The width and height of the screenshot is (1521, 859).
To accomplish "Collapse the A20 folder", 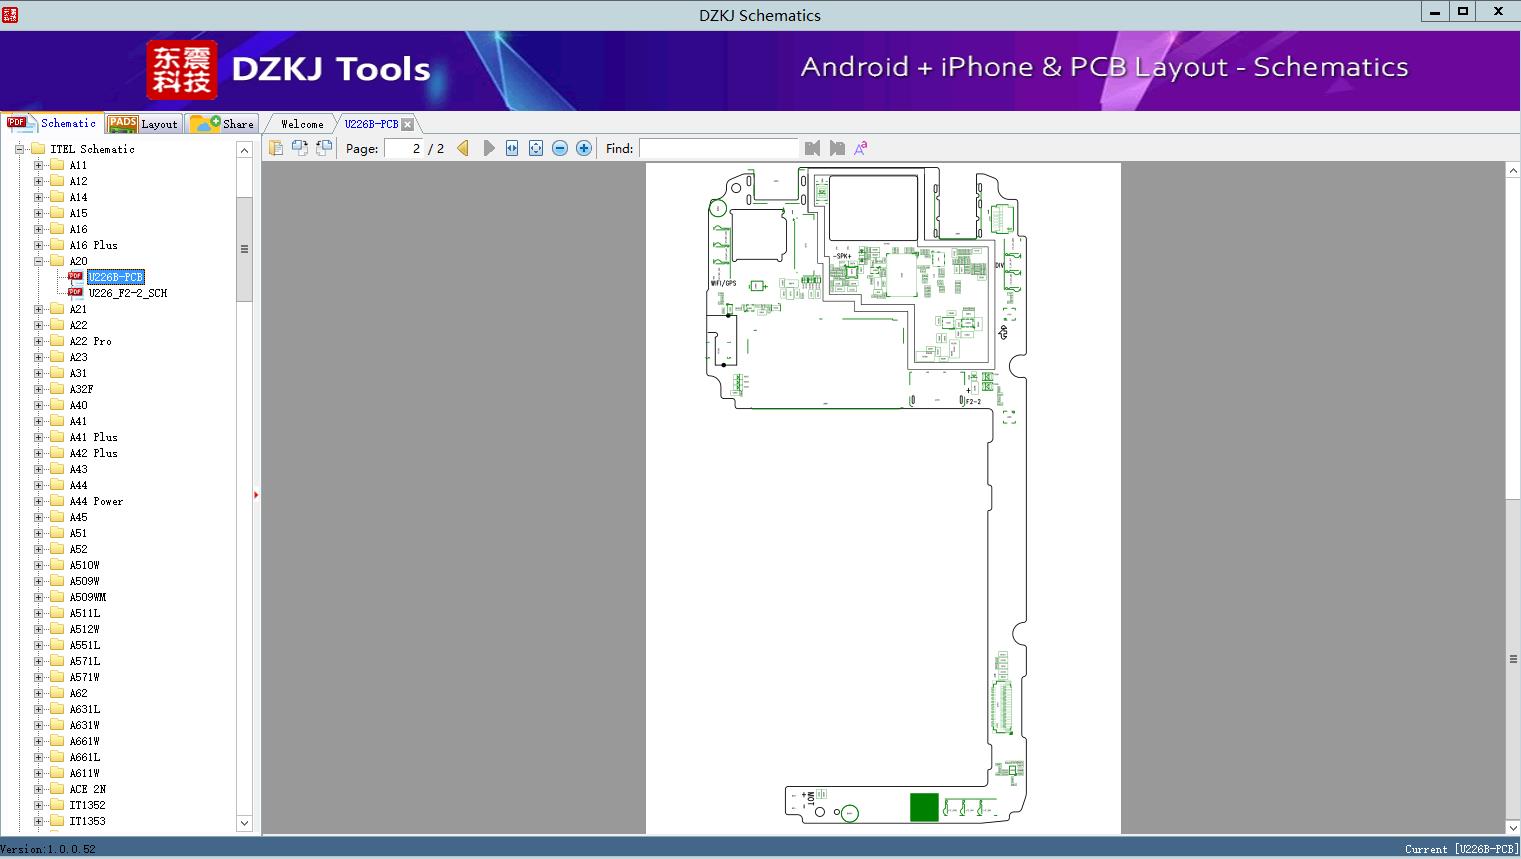I will pyautogui.click(x=38, y=261).
